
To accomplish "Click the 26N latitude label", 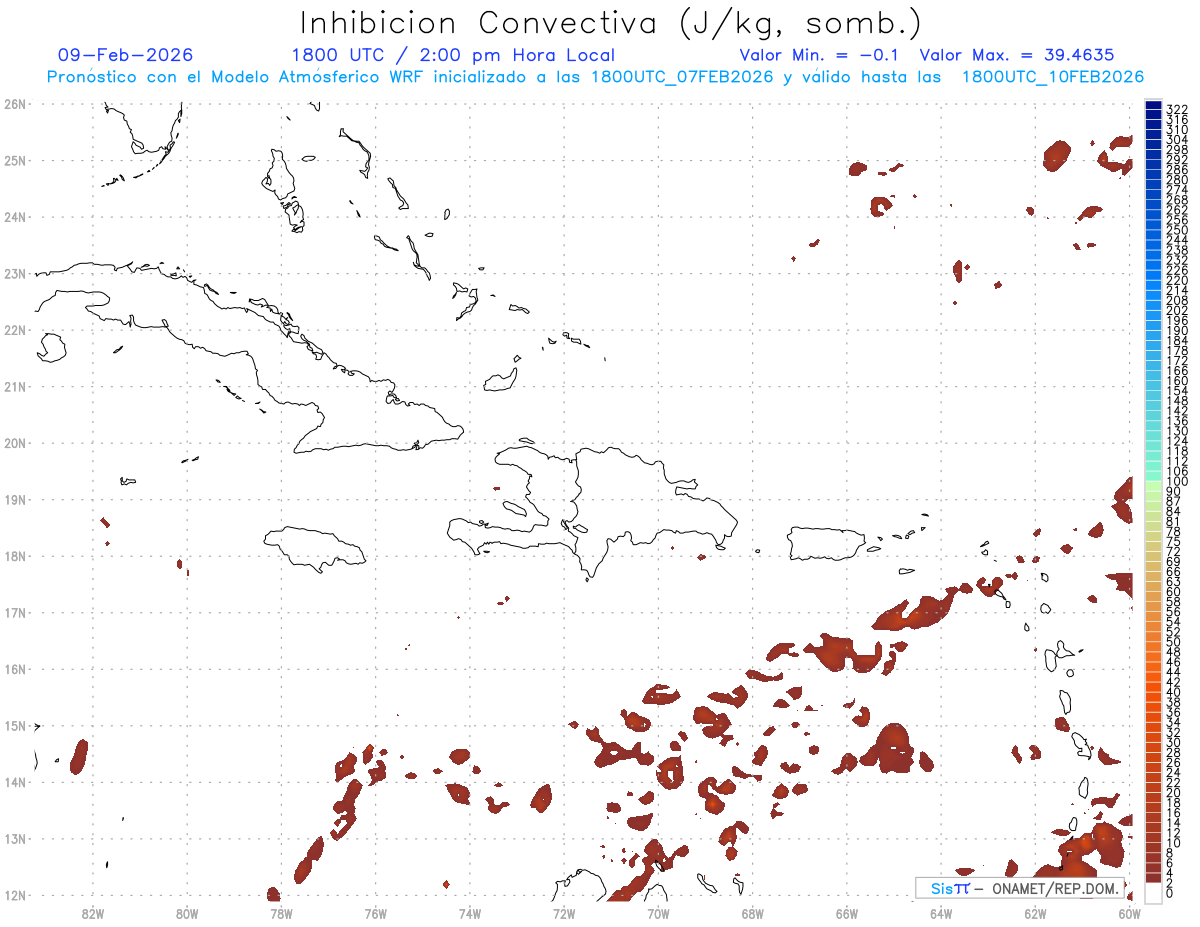I will pyautogui.click(x=15, y=104).
